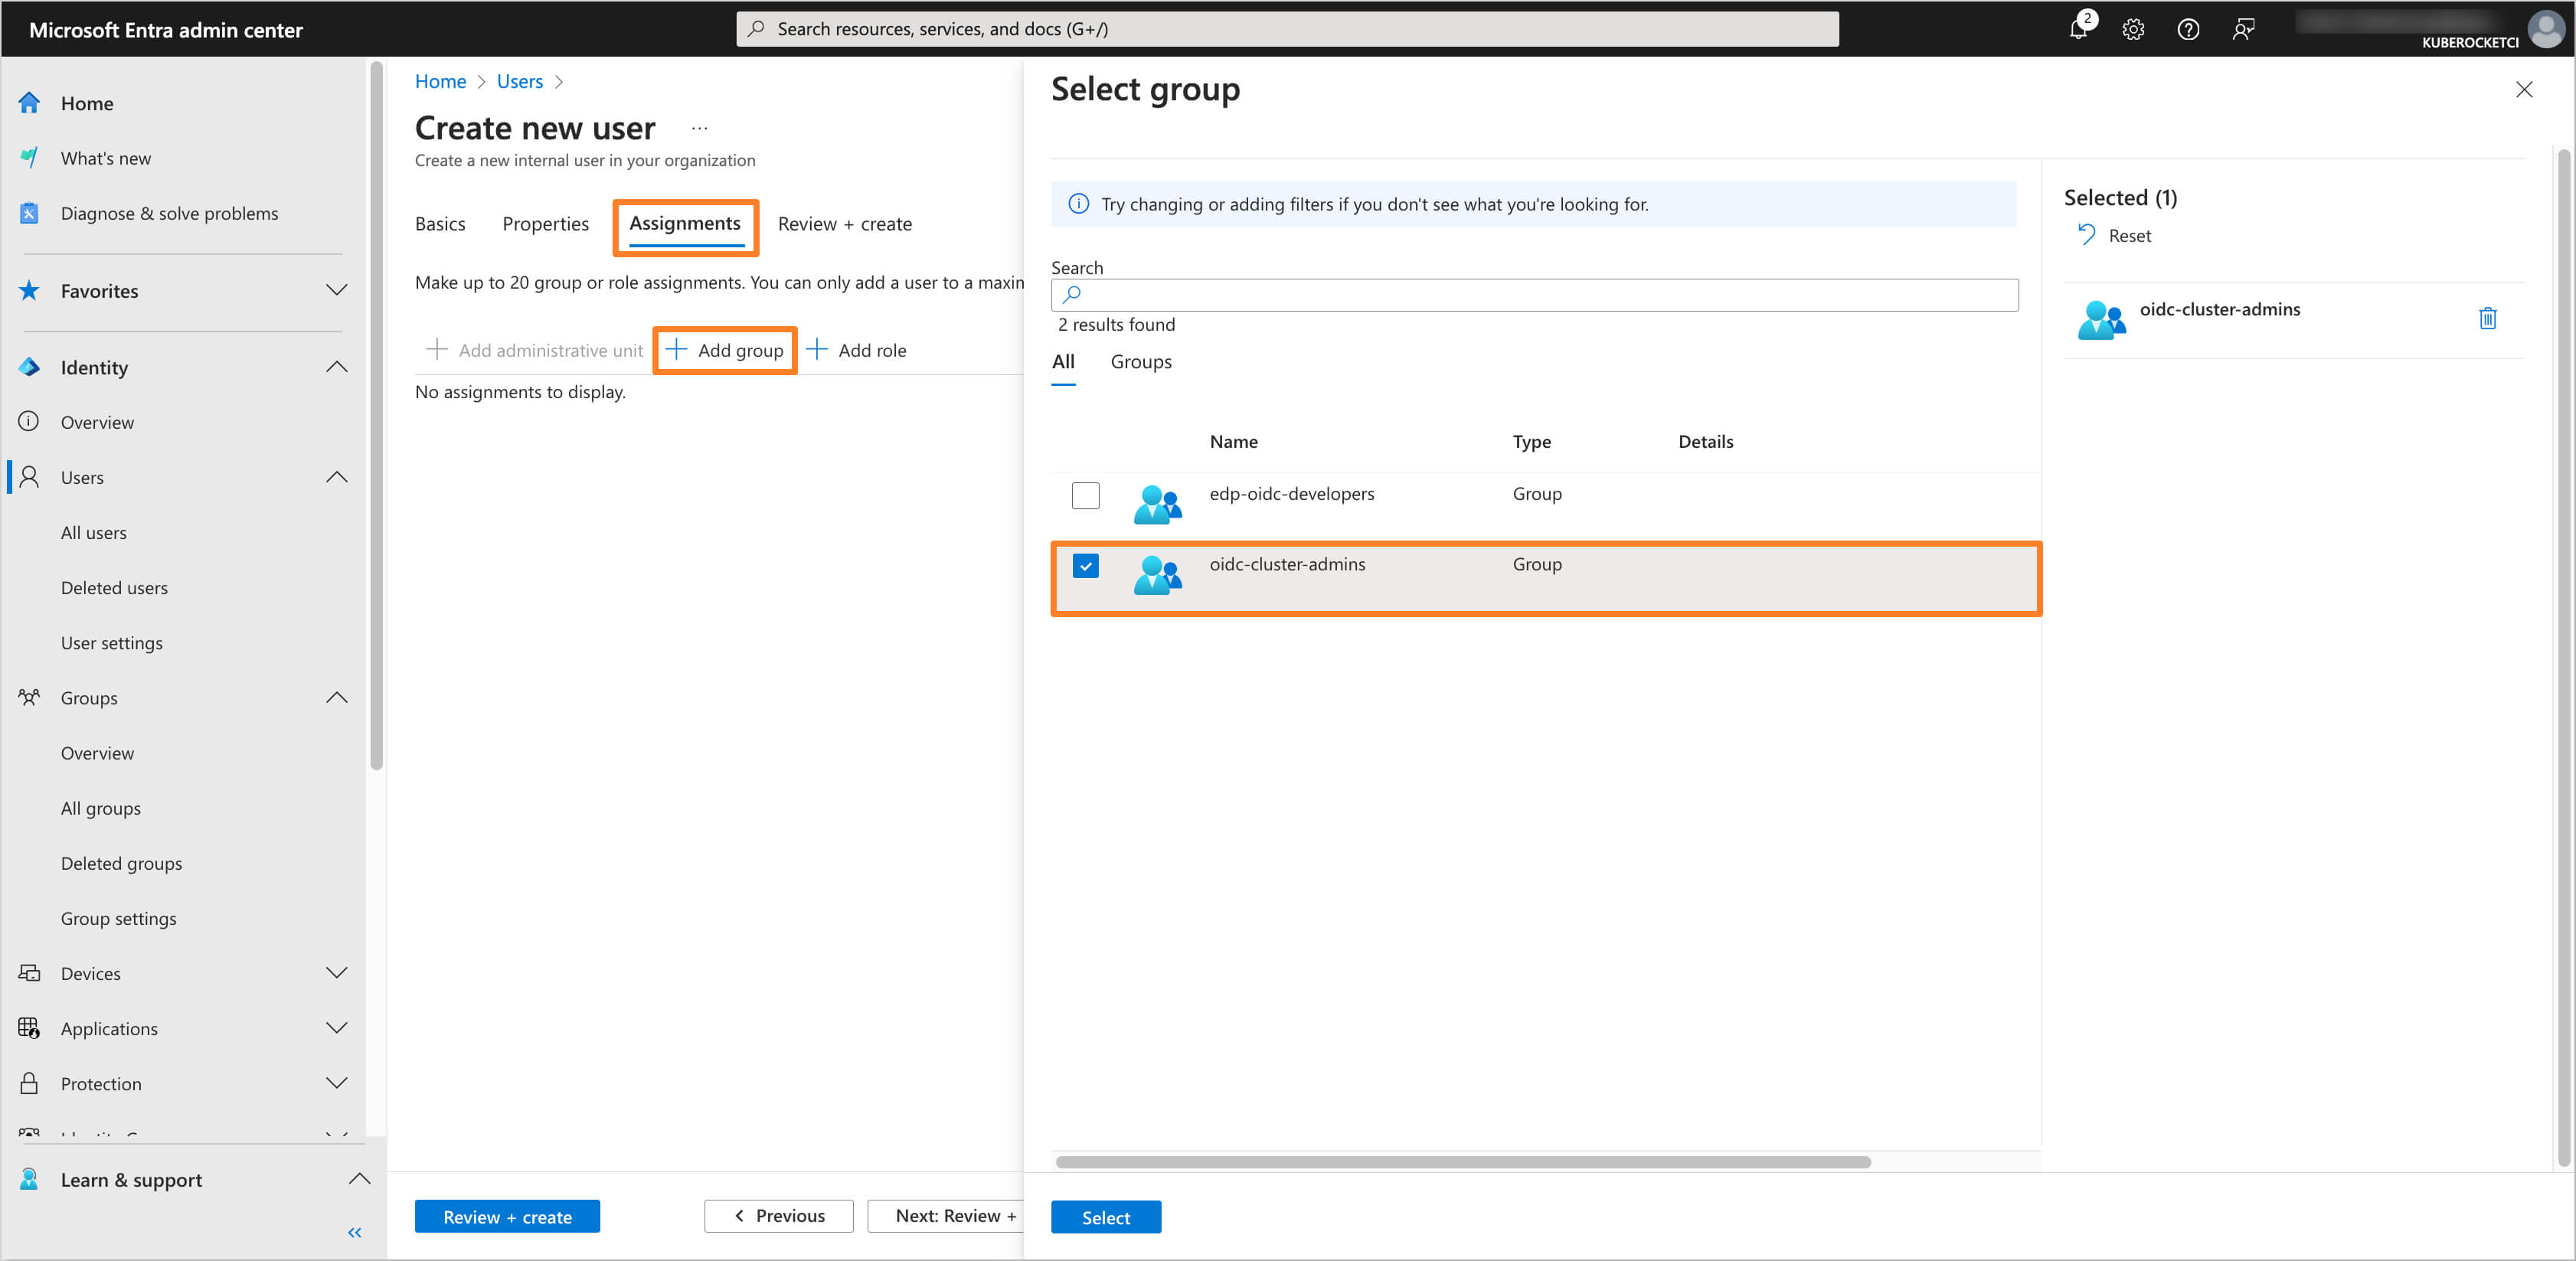Open the feedback icon in header
Image resolution: width=2576 pixels, height=1261 pixels.
(x=2243, y=30)
